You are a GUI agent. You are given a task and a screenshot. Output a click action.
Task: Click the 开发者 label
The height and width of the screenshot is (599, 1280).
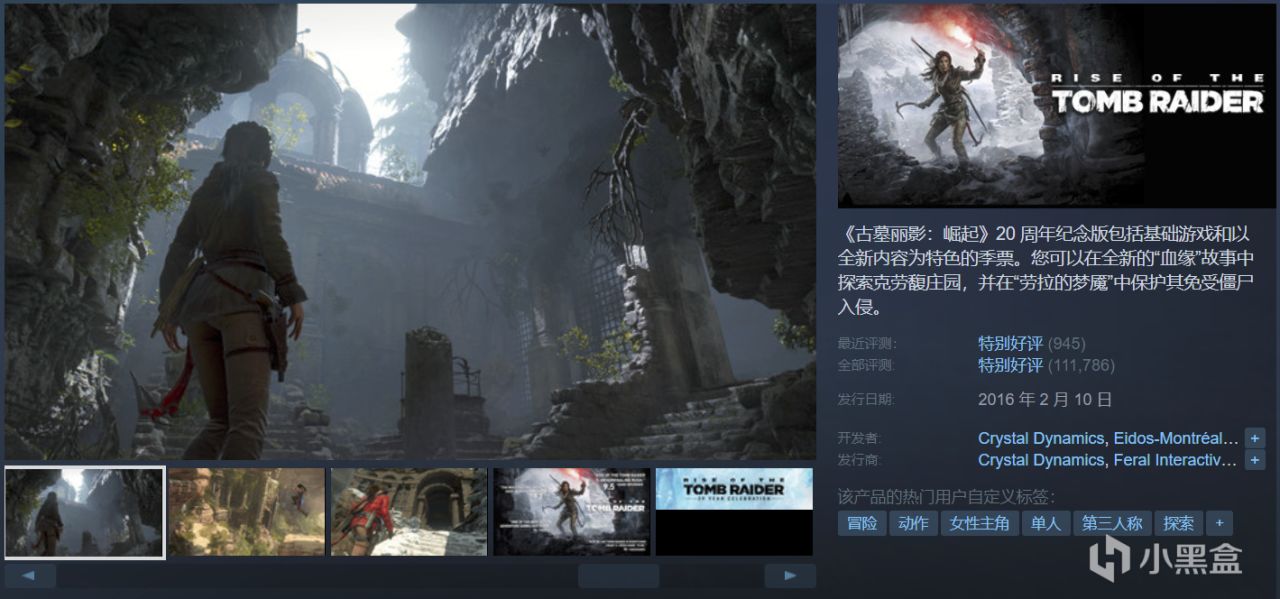pyautogui.click(x=859, y=439)
